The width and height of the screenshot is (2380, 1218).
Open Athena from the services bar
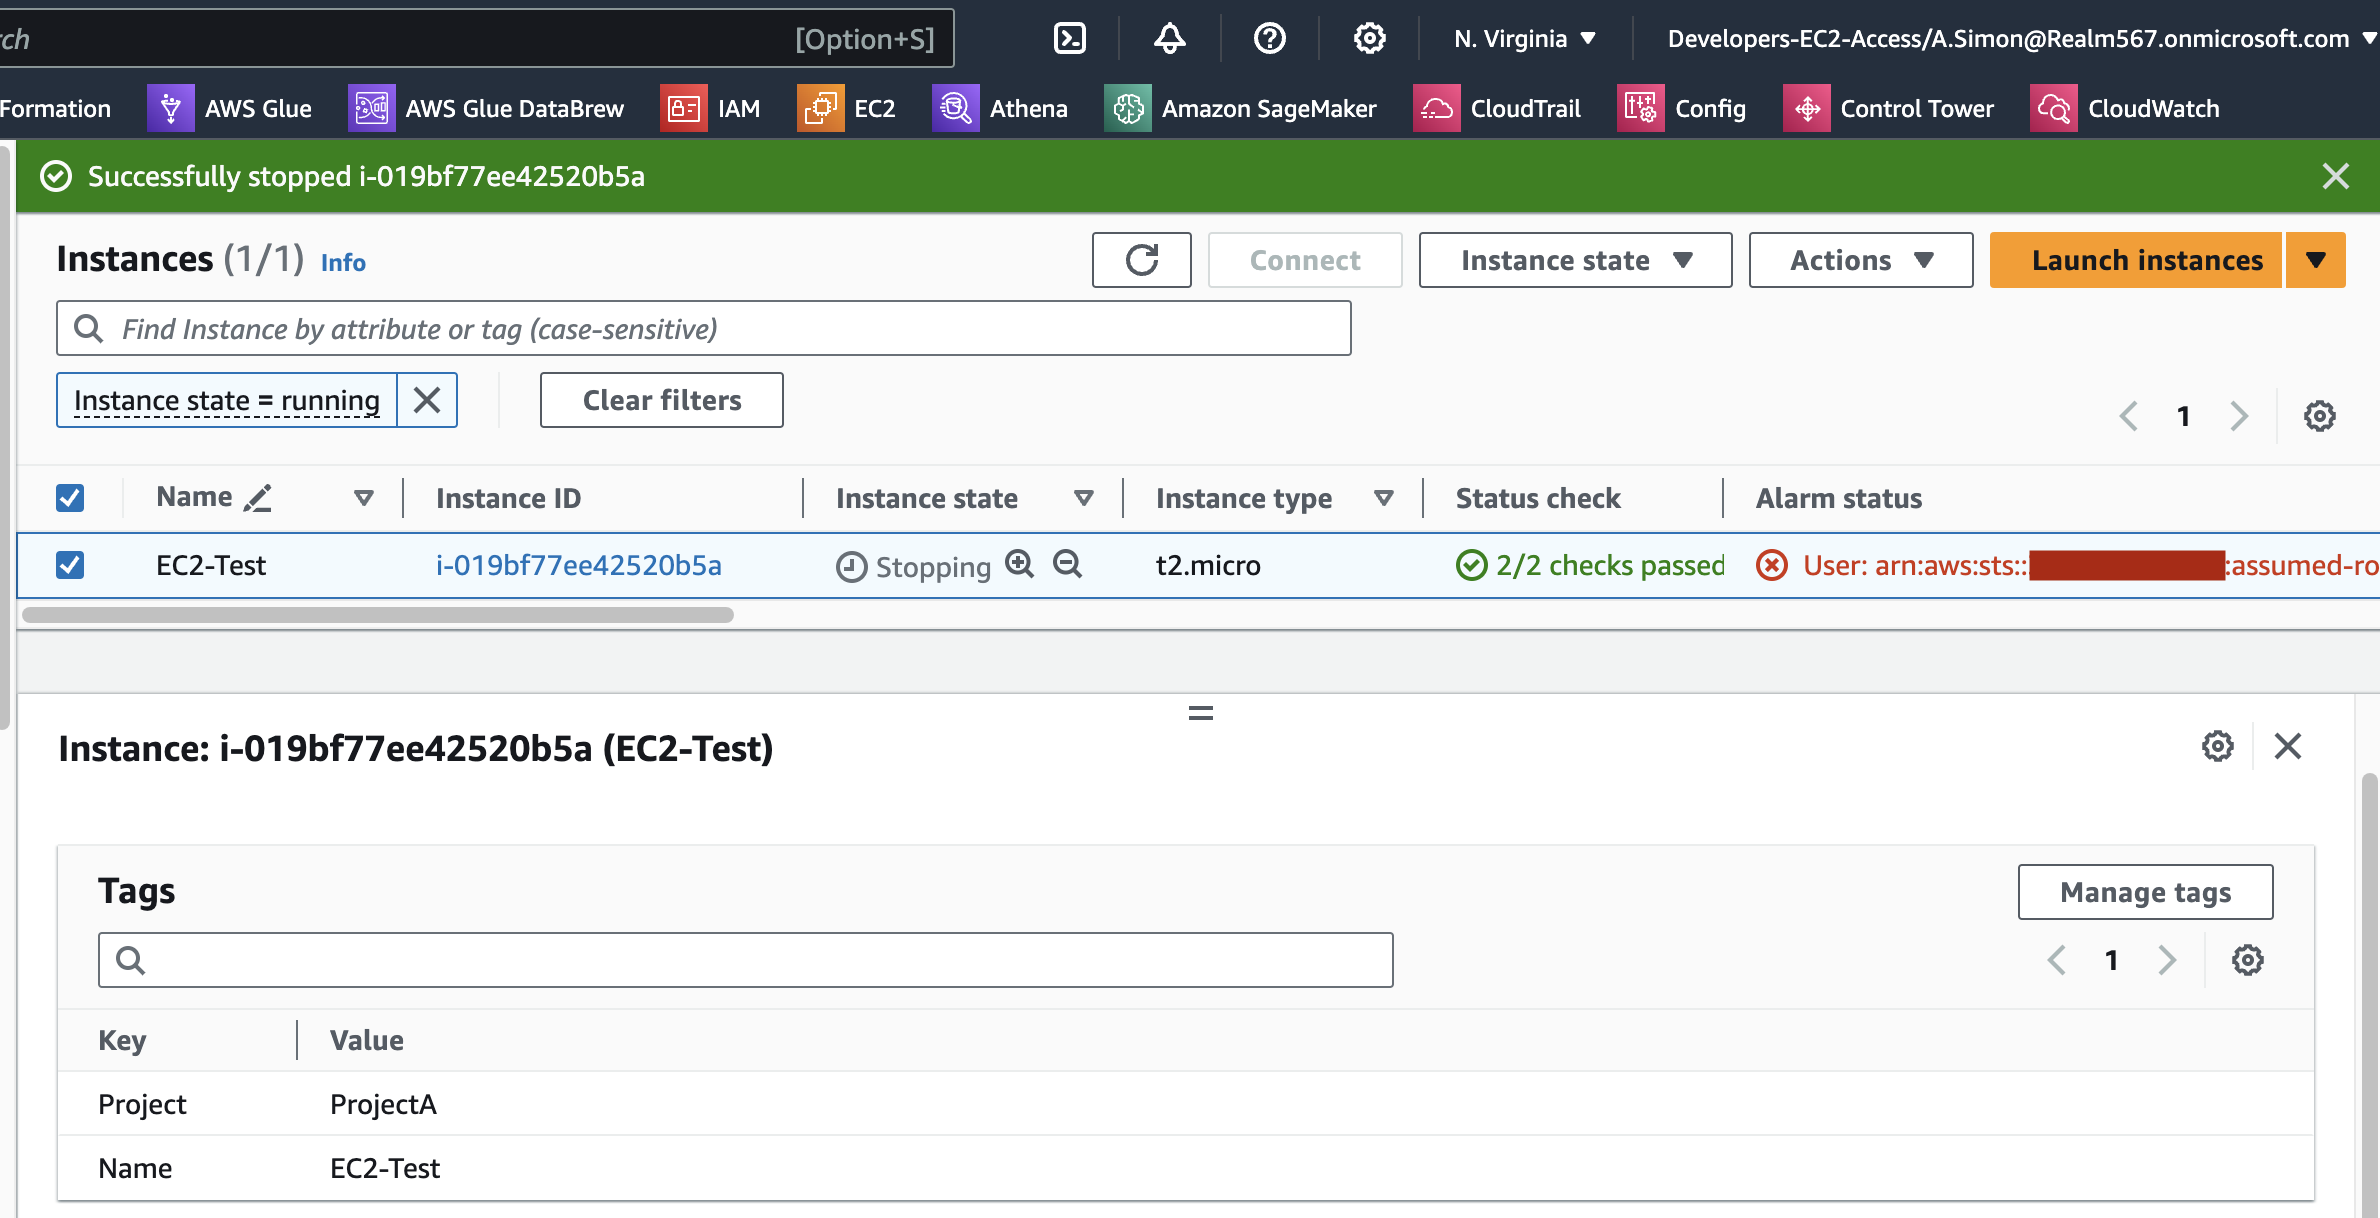(1002, 108)
